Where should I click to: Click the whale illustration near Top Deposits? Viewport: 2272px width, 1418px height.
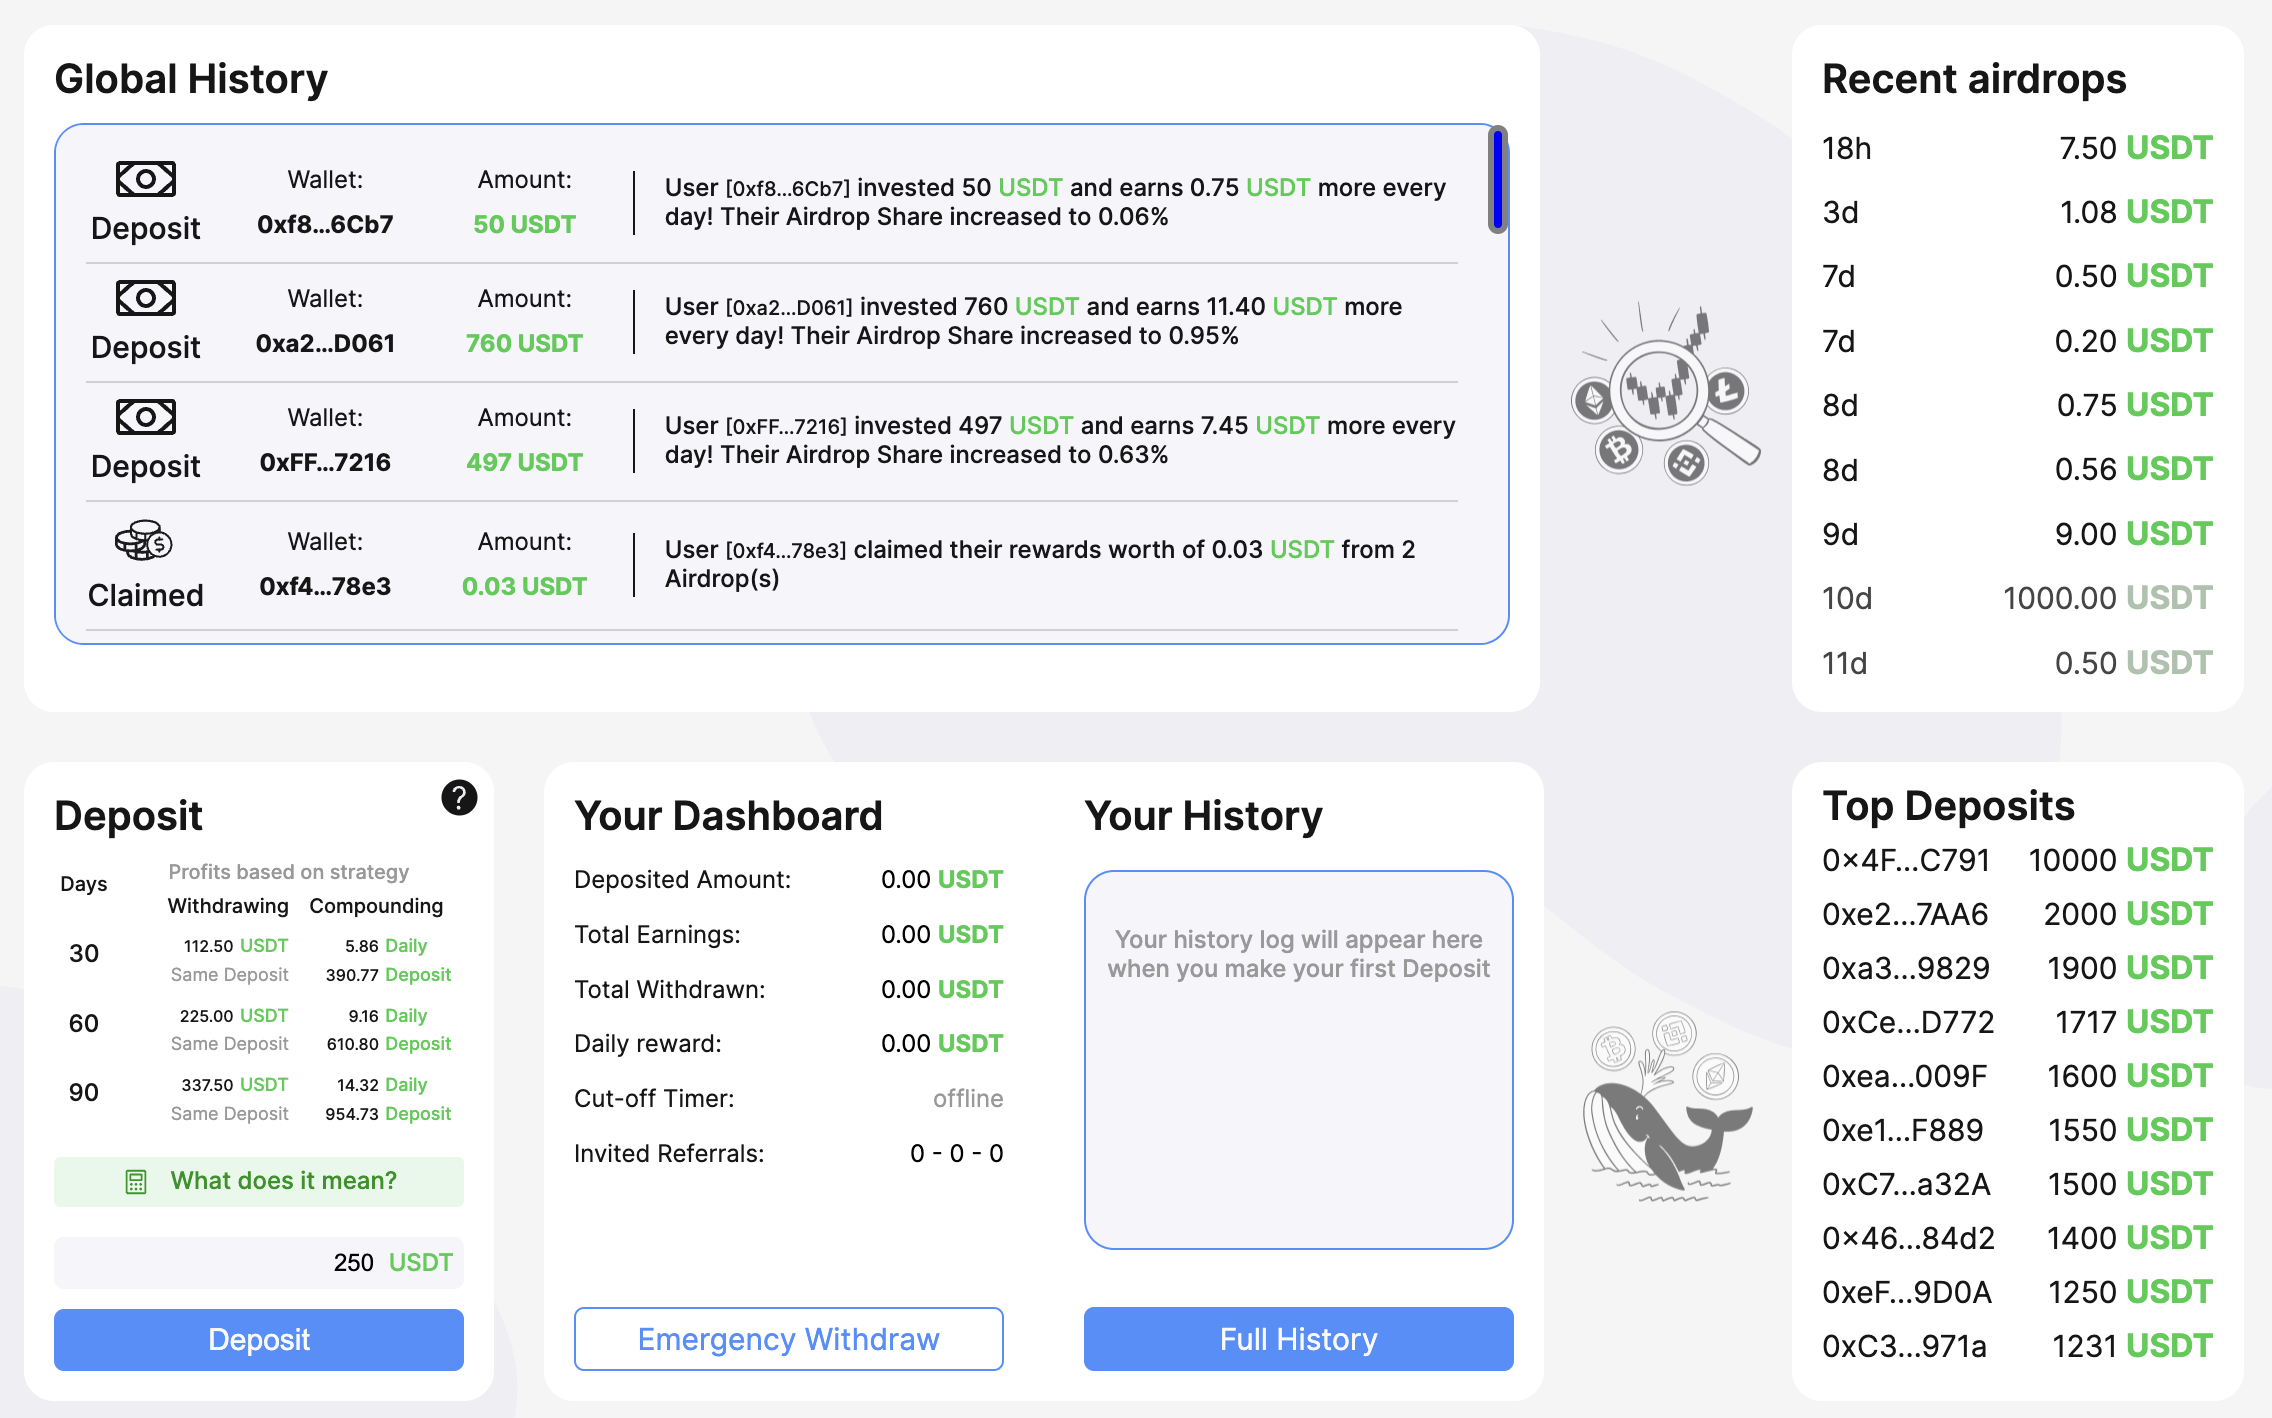point(1666,1107)
